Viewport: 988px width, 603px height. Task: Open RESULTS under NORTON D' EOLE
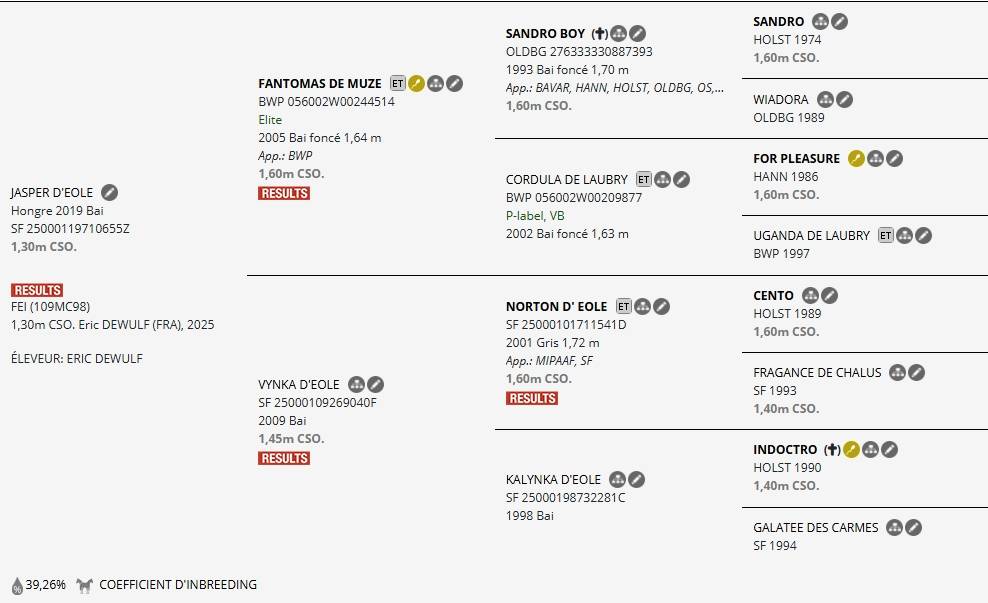click(x=532, y=398)
